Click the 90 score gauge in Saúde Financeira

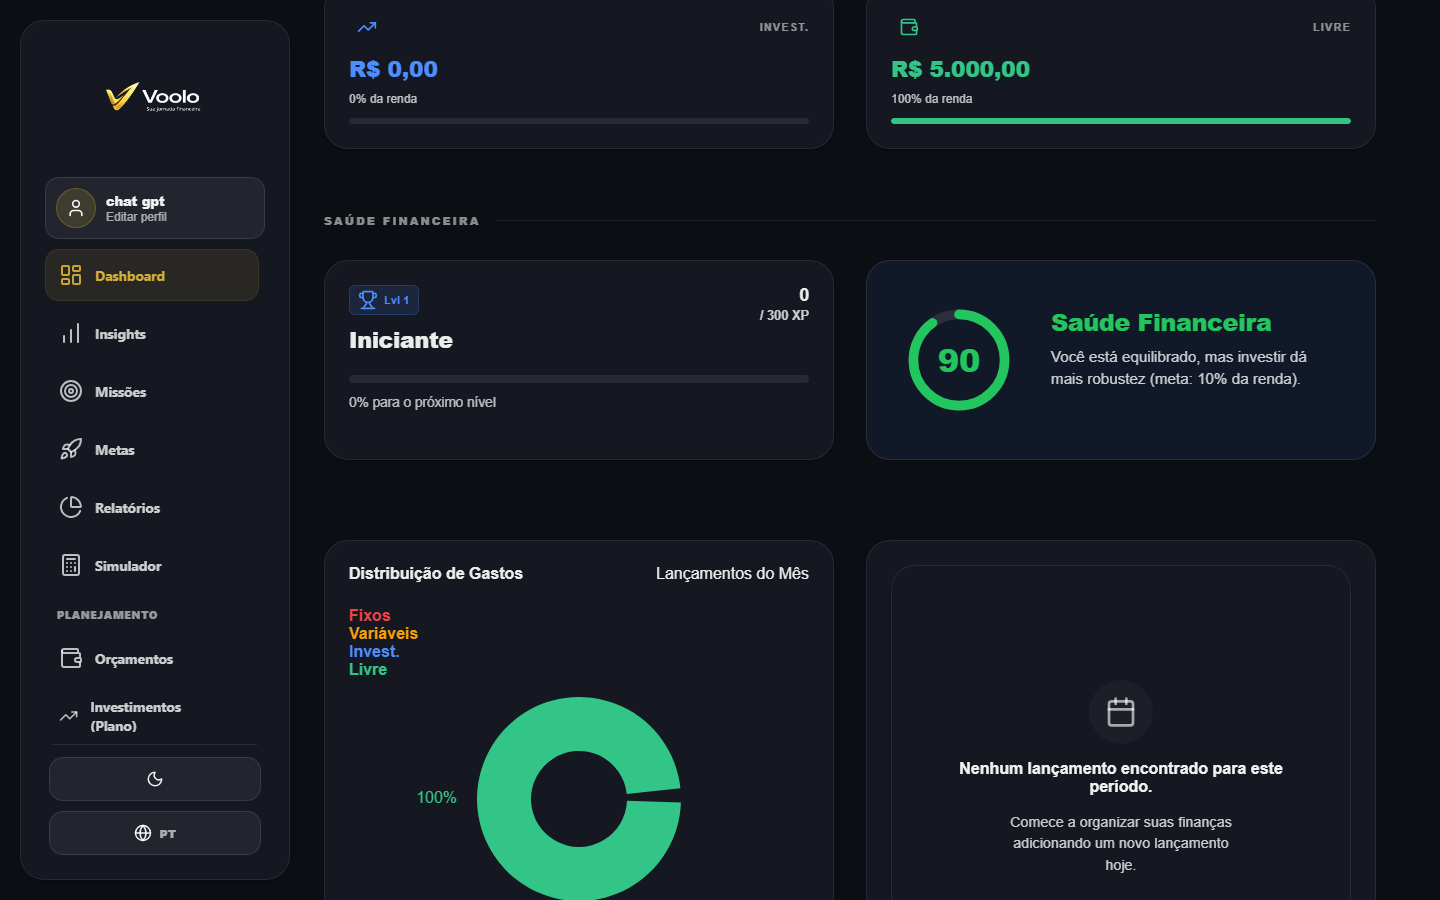pyautogui.click(x=958, y=360)
